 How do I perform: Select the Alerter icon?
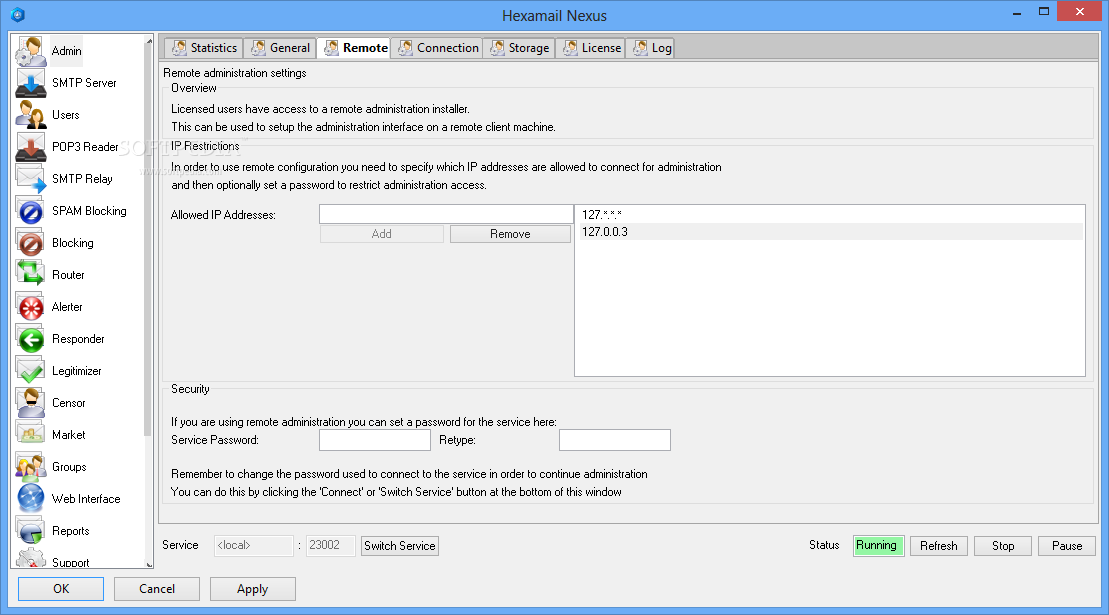(x=31, y=307)
